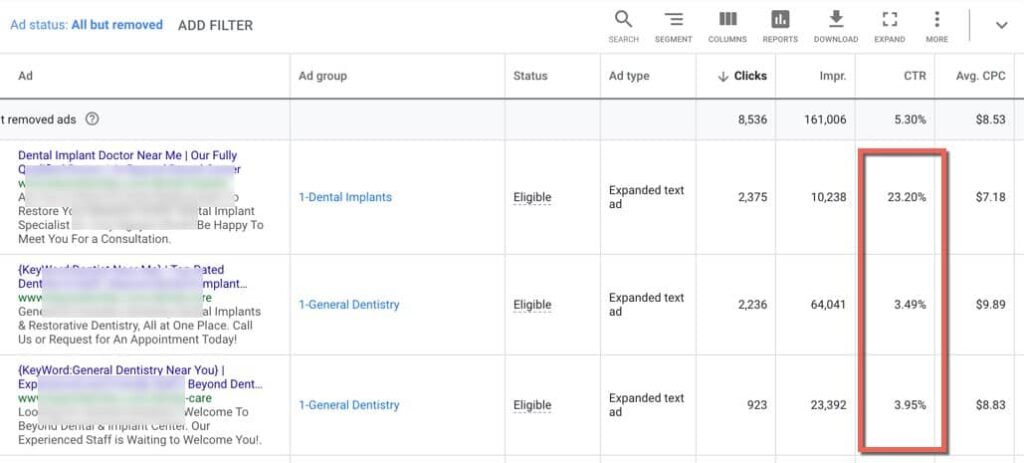Click Expanded text ad in Dental Implants row
1024x463 pixels.
point(647,197)
